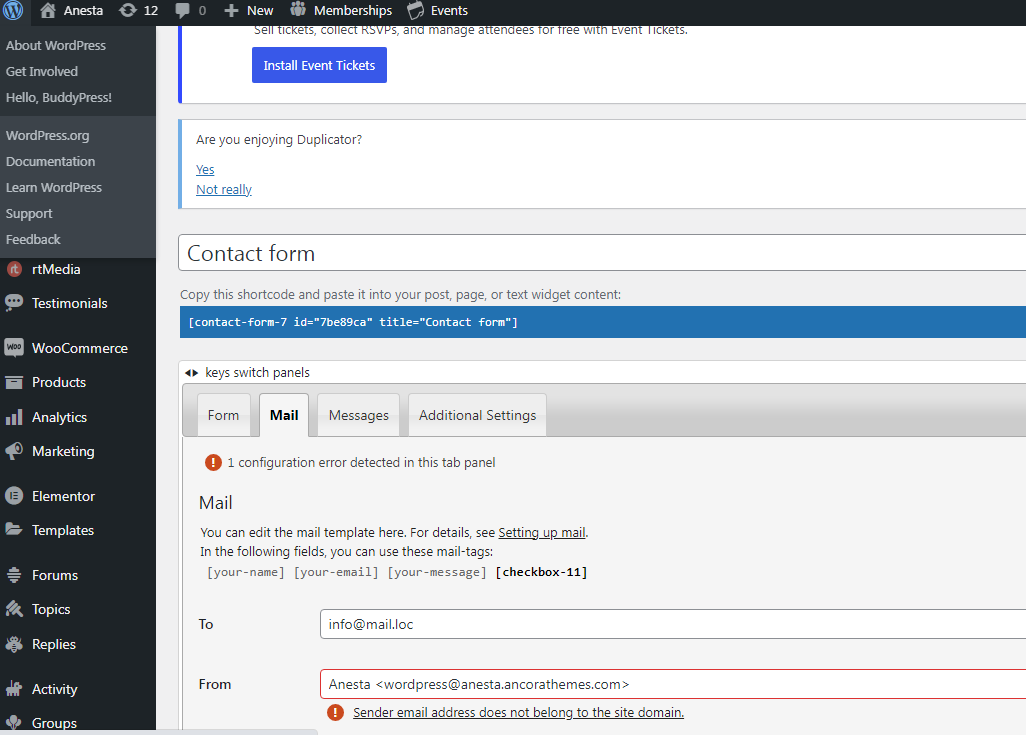Image resolution: width=1026 pixels, height=735 pixels.
Task: Open Support menu link
Action: pyautogui.click(x=29, y=213)
